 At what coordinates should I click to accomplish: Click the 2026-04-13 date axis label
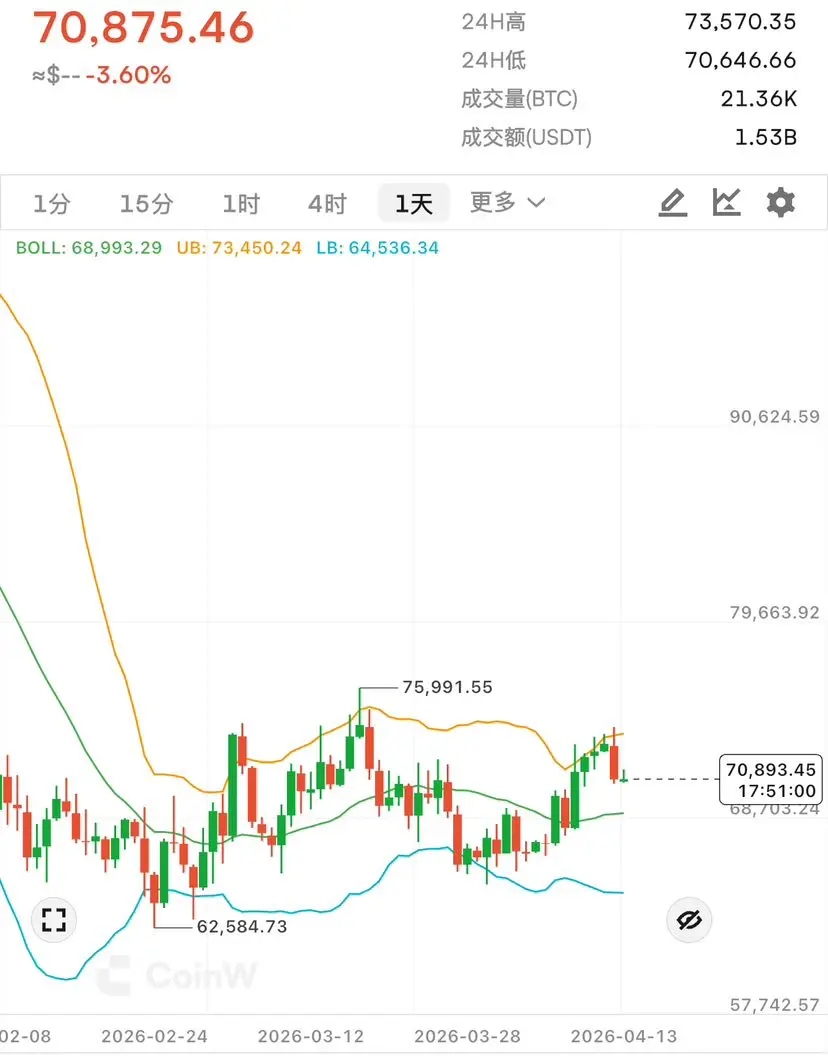pyautogui.click(x=623, y=1036)
